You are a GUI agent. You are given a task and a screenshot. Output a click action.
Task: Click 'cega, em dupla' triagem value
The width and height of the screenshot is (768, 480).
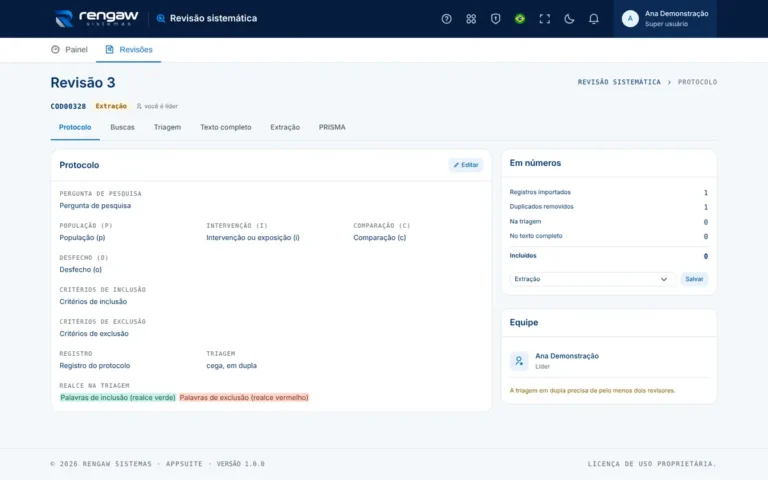(x=231, y=366)
